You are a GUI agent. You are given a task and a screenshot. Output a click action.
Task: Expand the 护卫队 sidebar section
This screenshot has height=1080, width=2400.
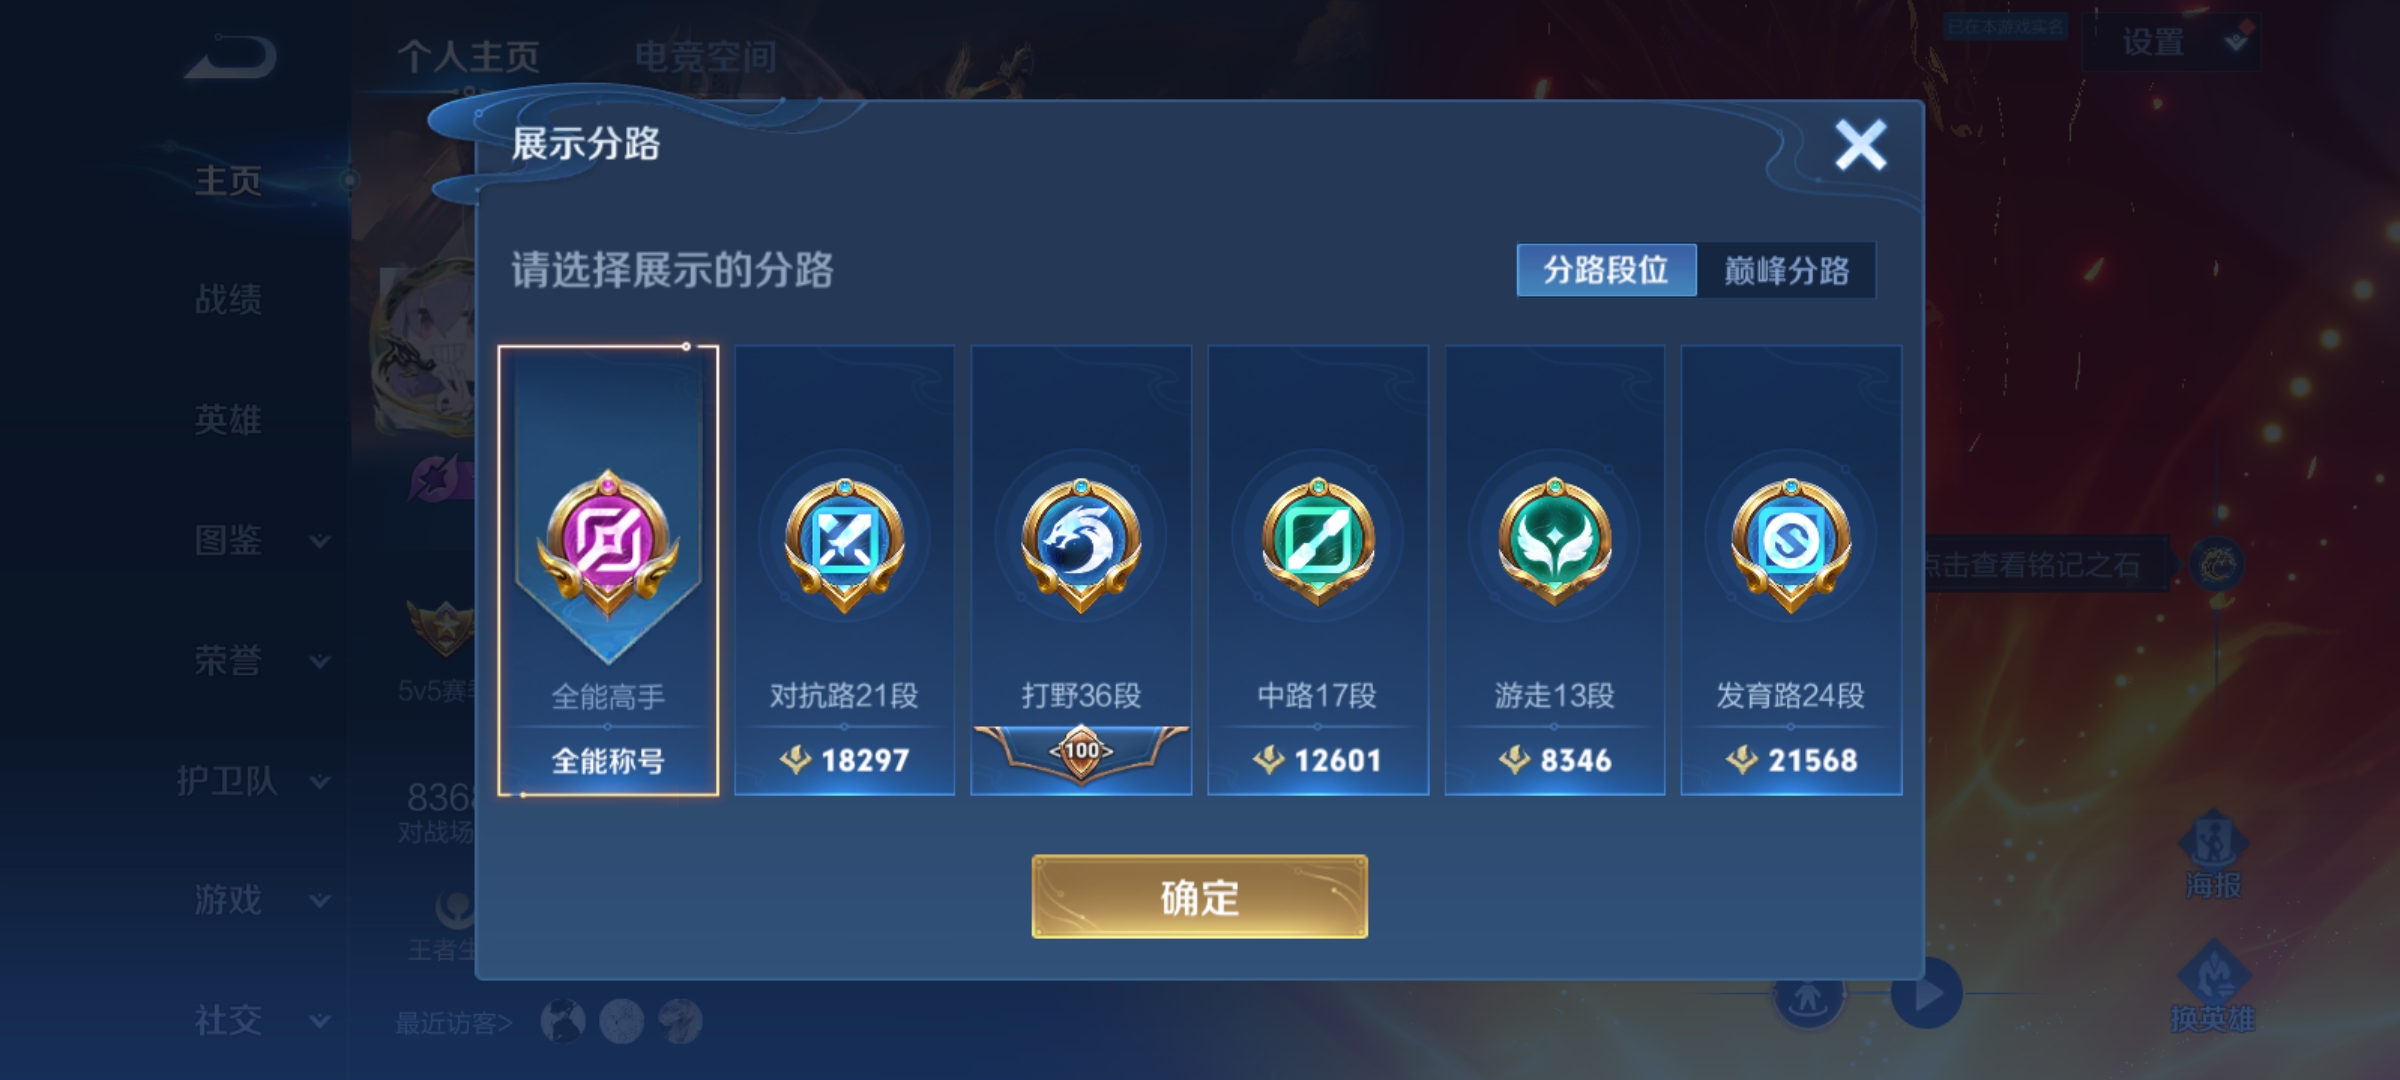pos(254,781)
